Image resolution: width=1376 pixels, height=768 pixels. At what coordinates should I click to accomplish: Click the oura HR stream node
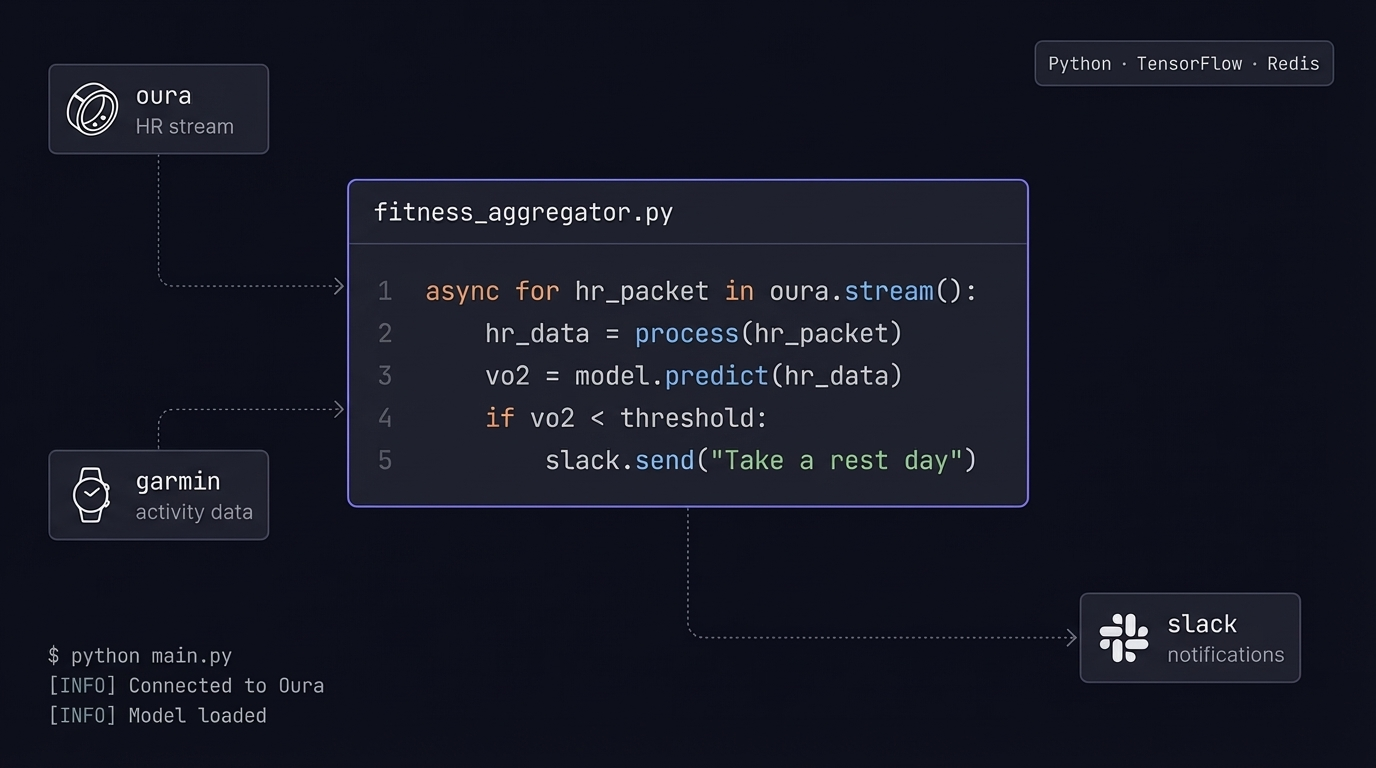coord(158,108)
